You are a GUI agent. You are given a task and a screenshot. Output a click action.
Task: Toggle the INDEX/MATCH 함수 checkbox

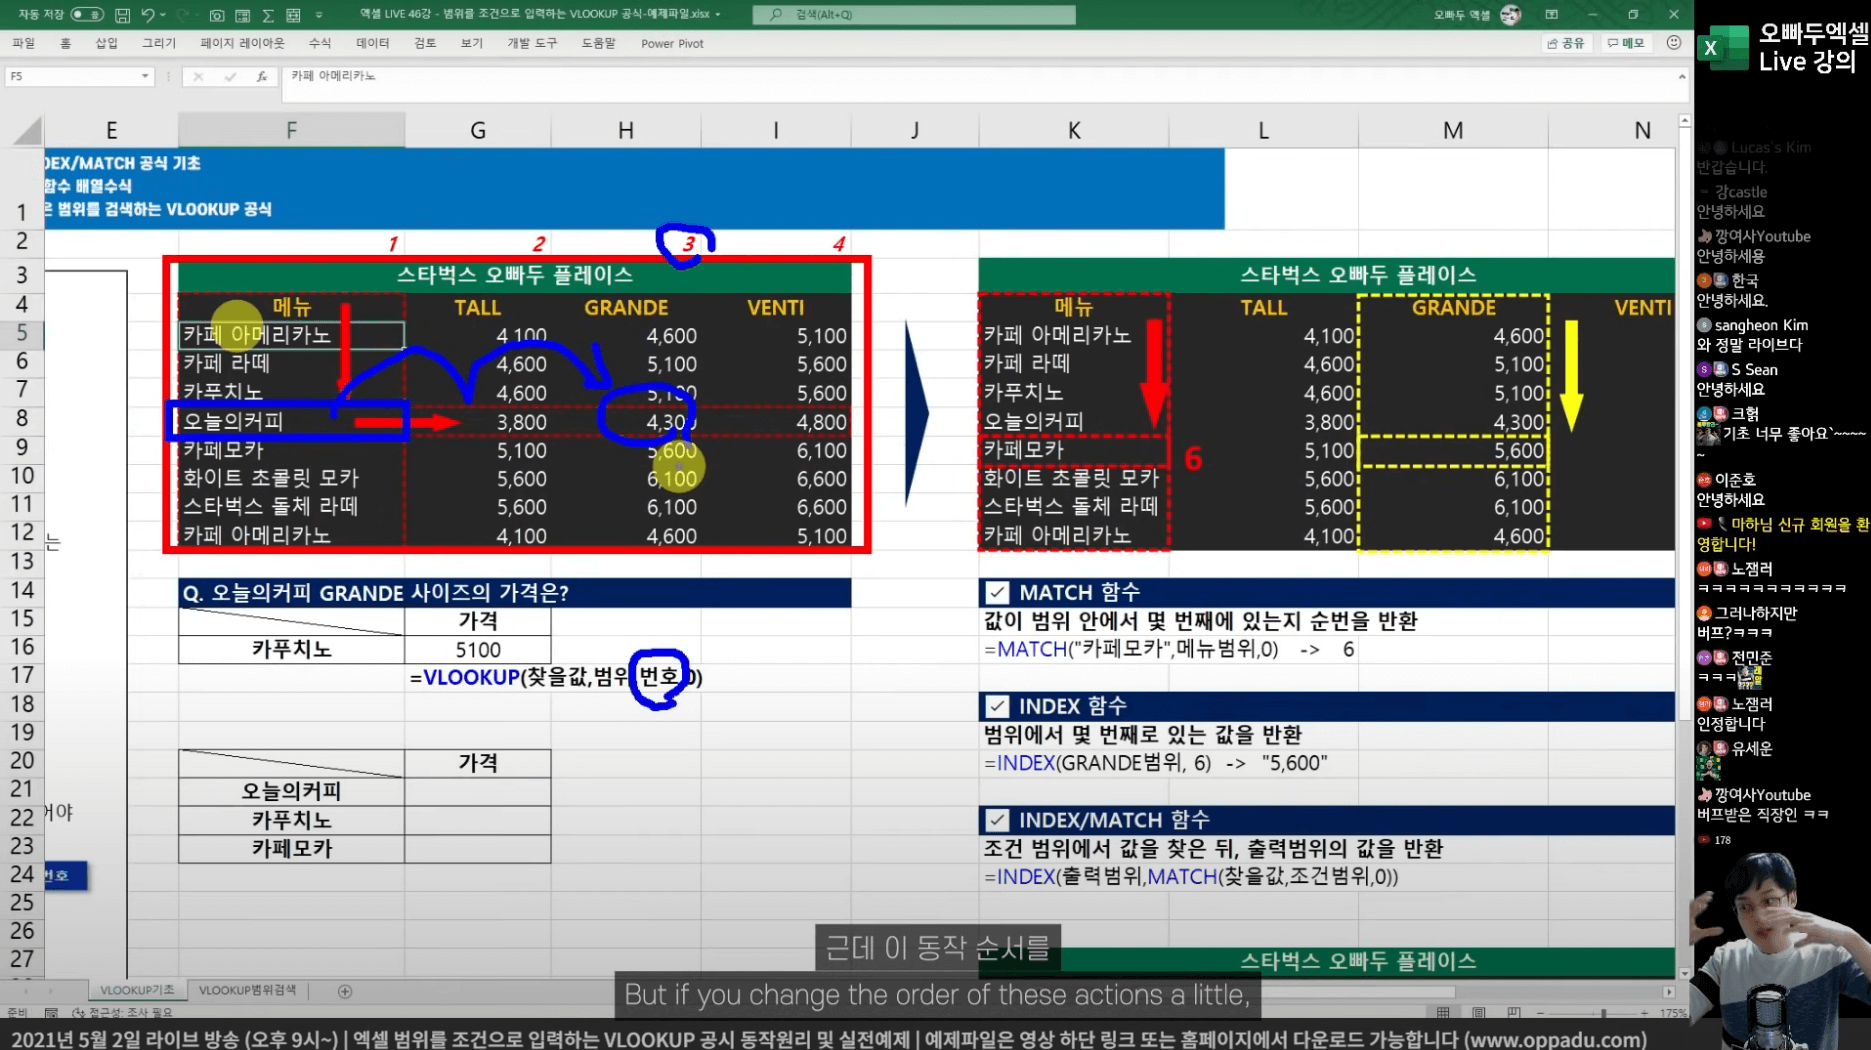coord(997,820)
